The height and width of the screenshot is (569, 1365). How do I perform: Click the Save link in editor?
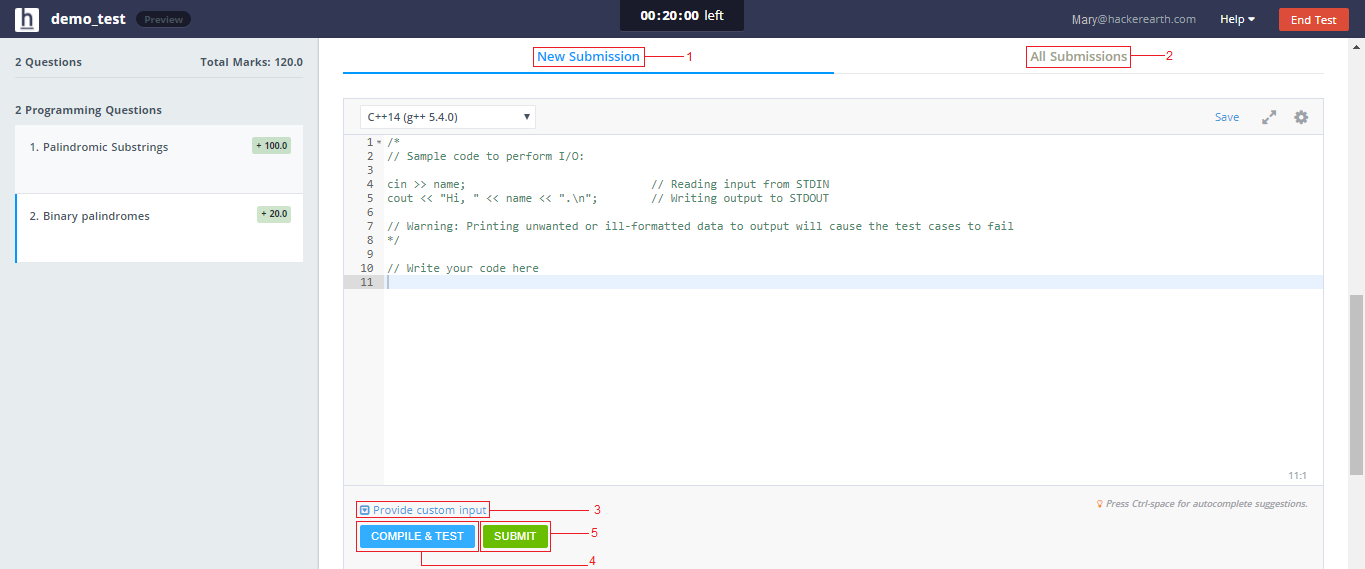[x=1226, y=117]
